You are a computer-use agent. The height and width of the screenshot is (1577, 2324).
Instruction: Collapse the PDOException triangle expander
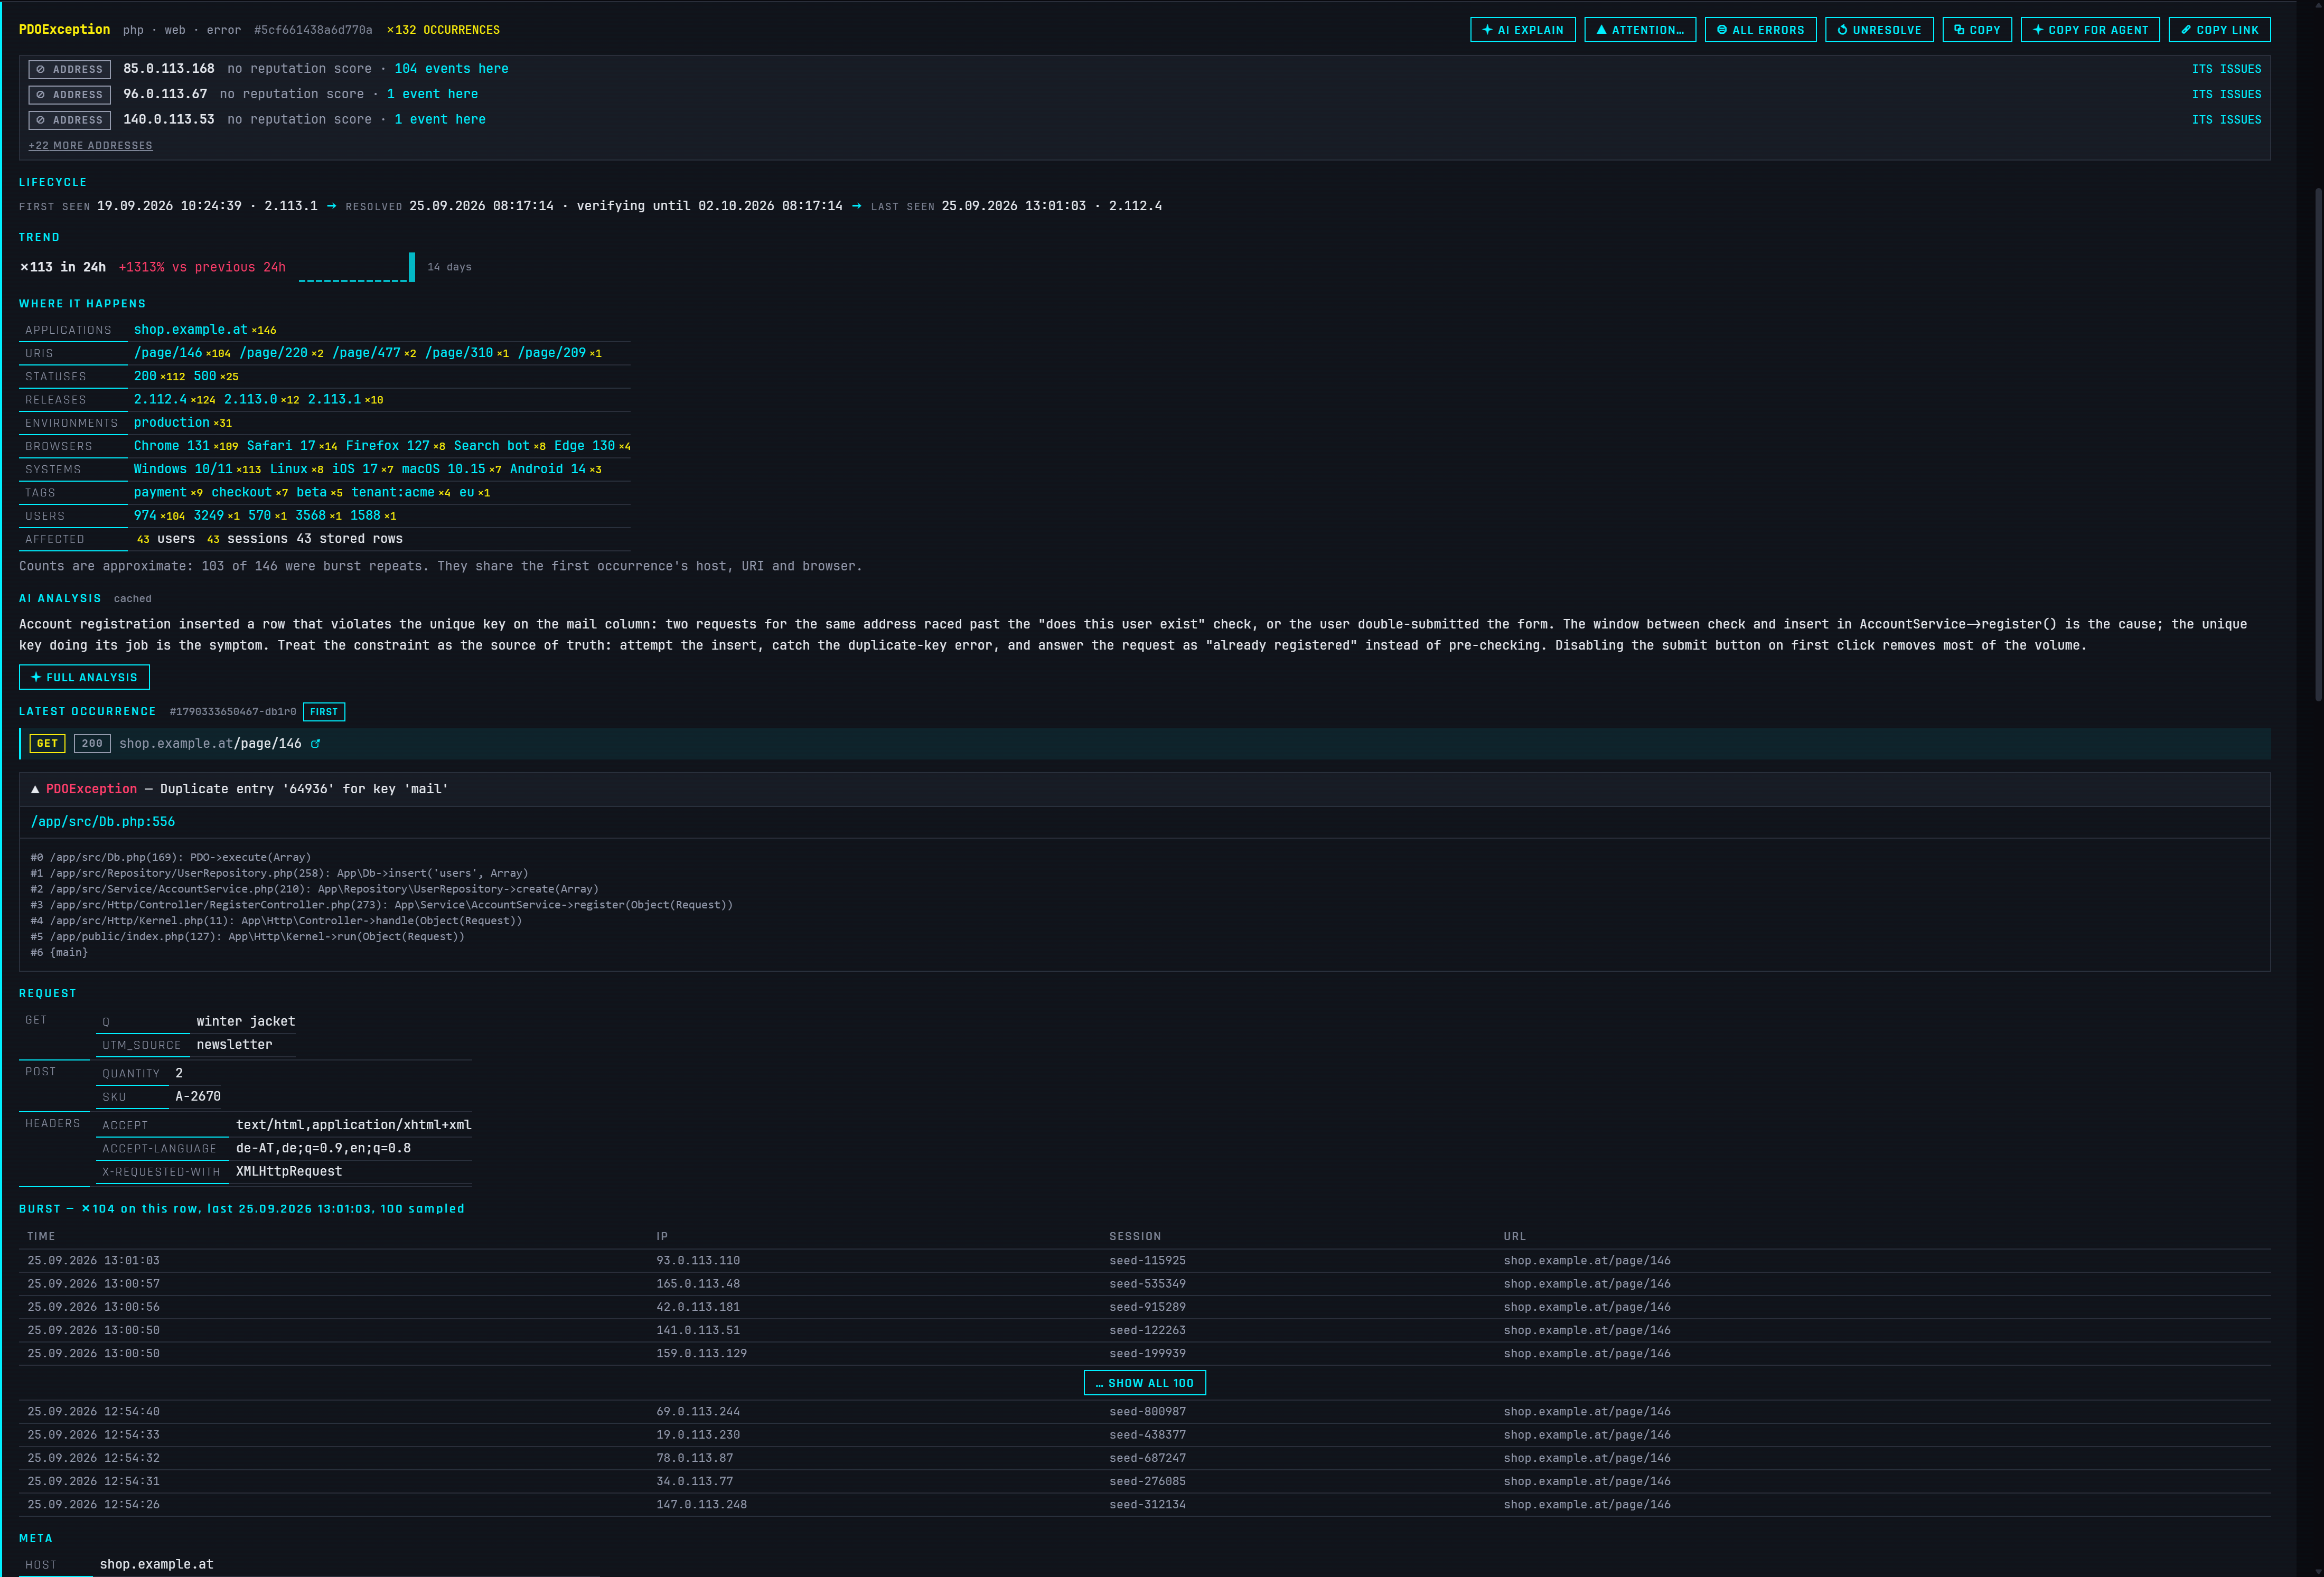(35, 789)
